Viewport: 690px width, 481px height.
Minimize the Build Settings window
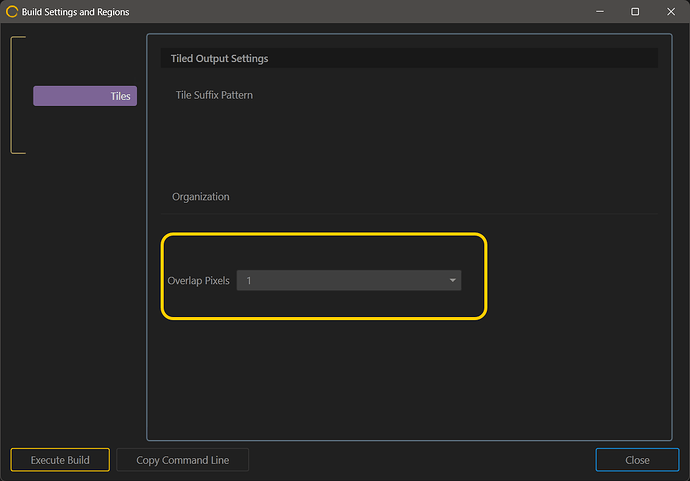(x=600, y=12)
